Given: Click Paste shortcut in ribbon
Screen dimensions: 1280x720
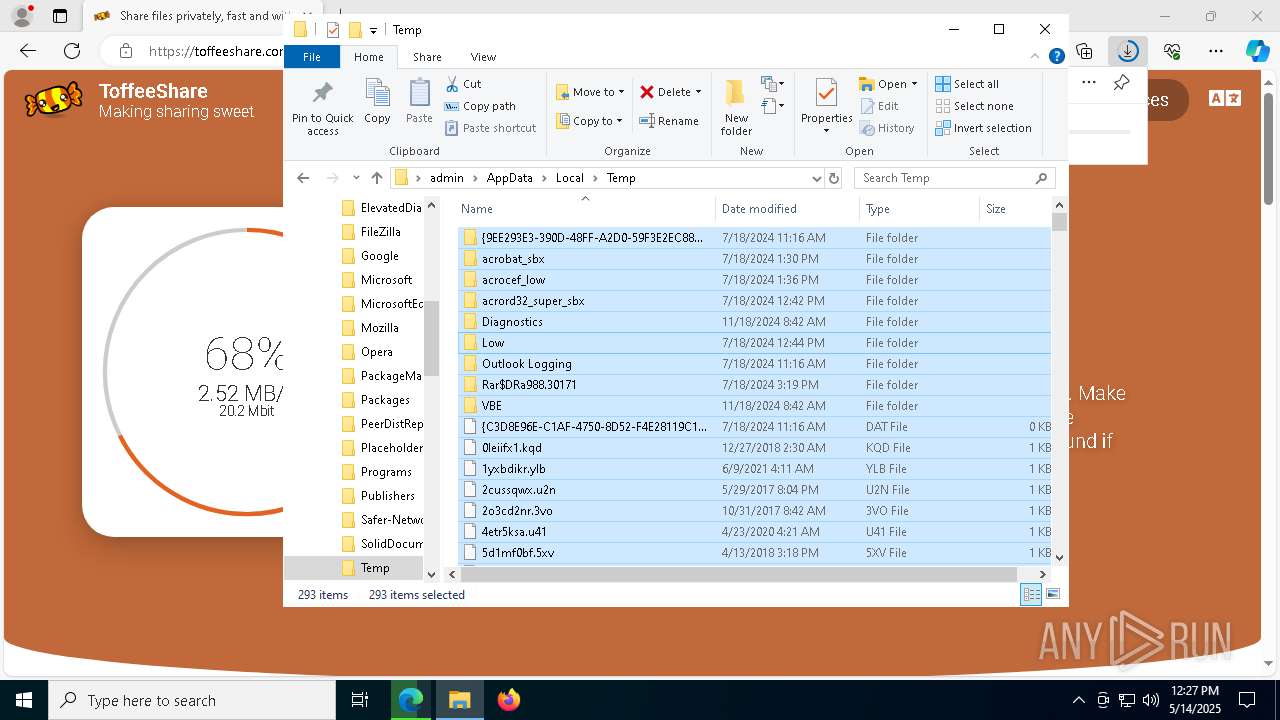Looking at the screenshot, I should pos(490,128).
